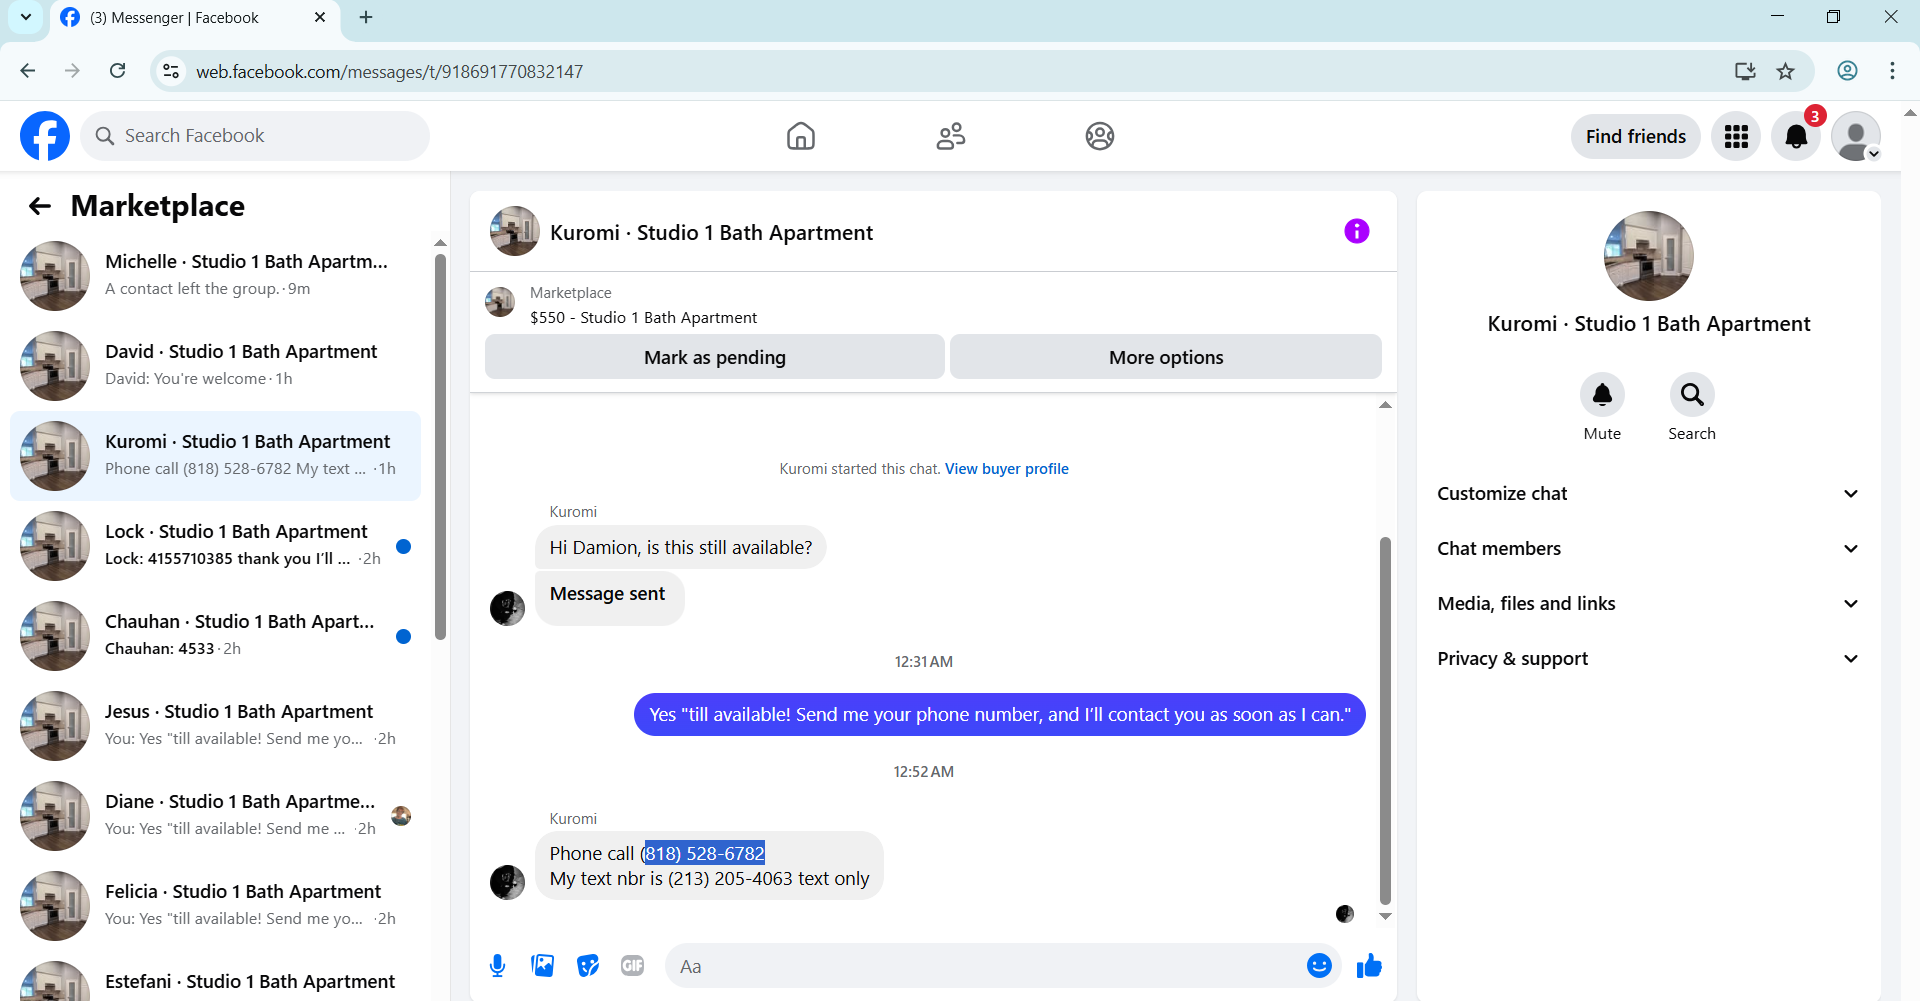Click the blue 'Yes "till available!' sent message
Viewport: 1920px width, 1001px height.
pos(1000,715)
